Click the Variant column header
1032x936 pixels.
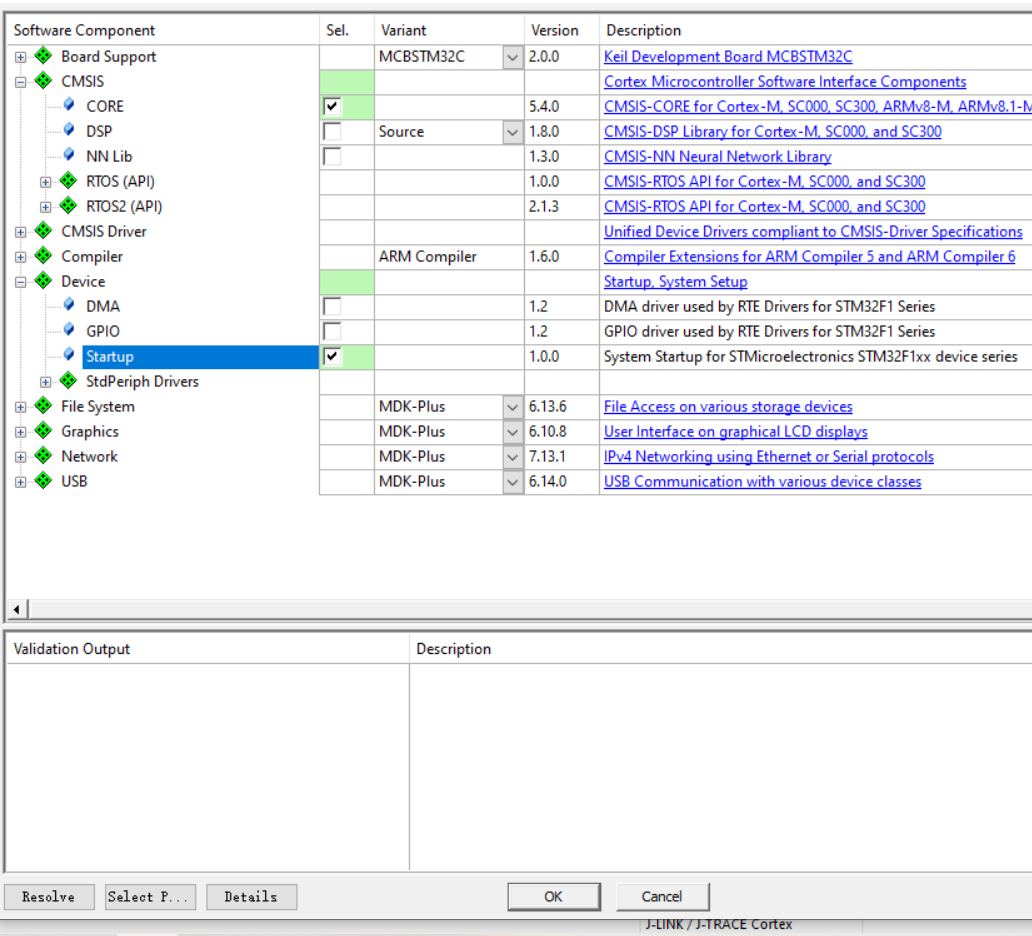[x=449, y=30]
